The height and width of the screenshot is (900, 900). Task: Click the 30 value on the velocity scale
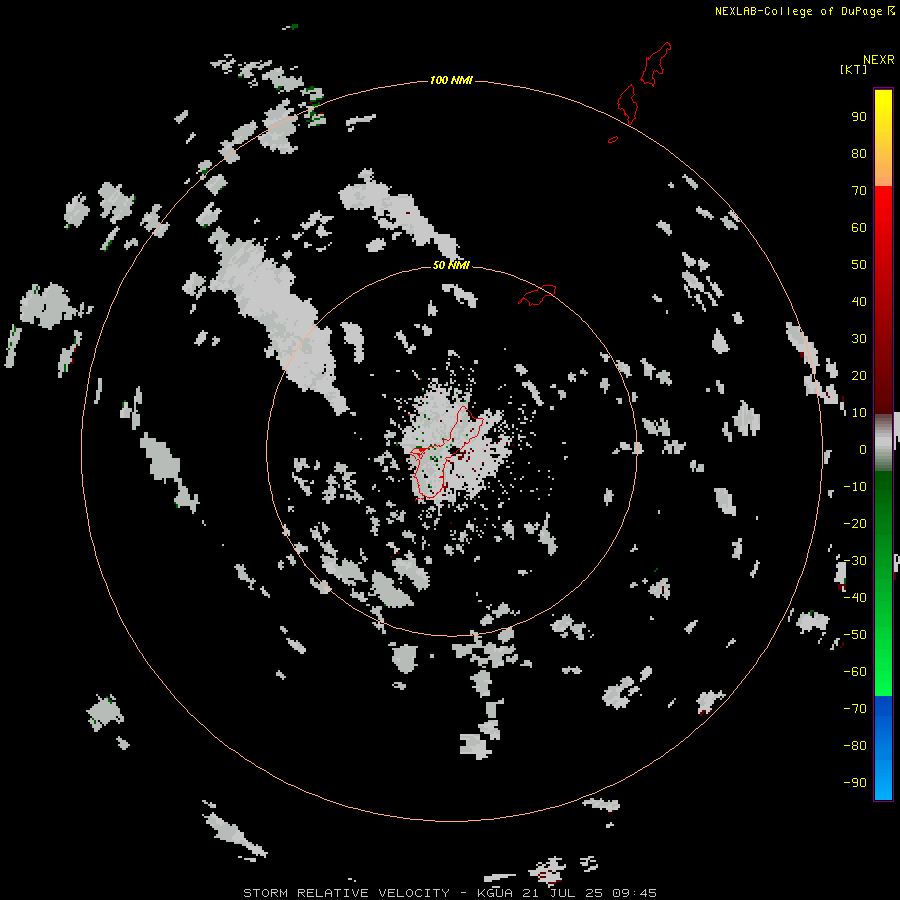tap(859, 339)
